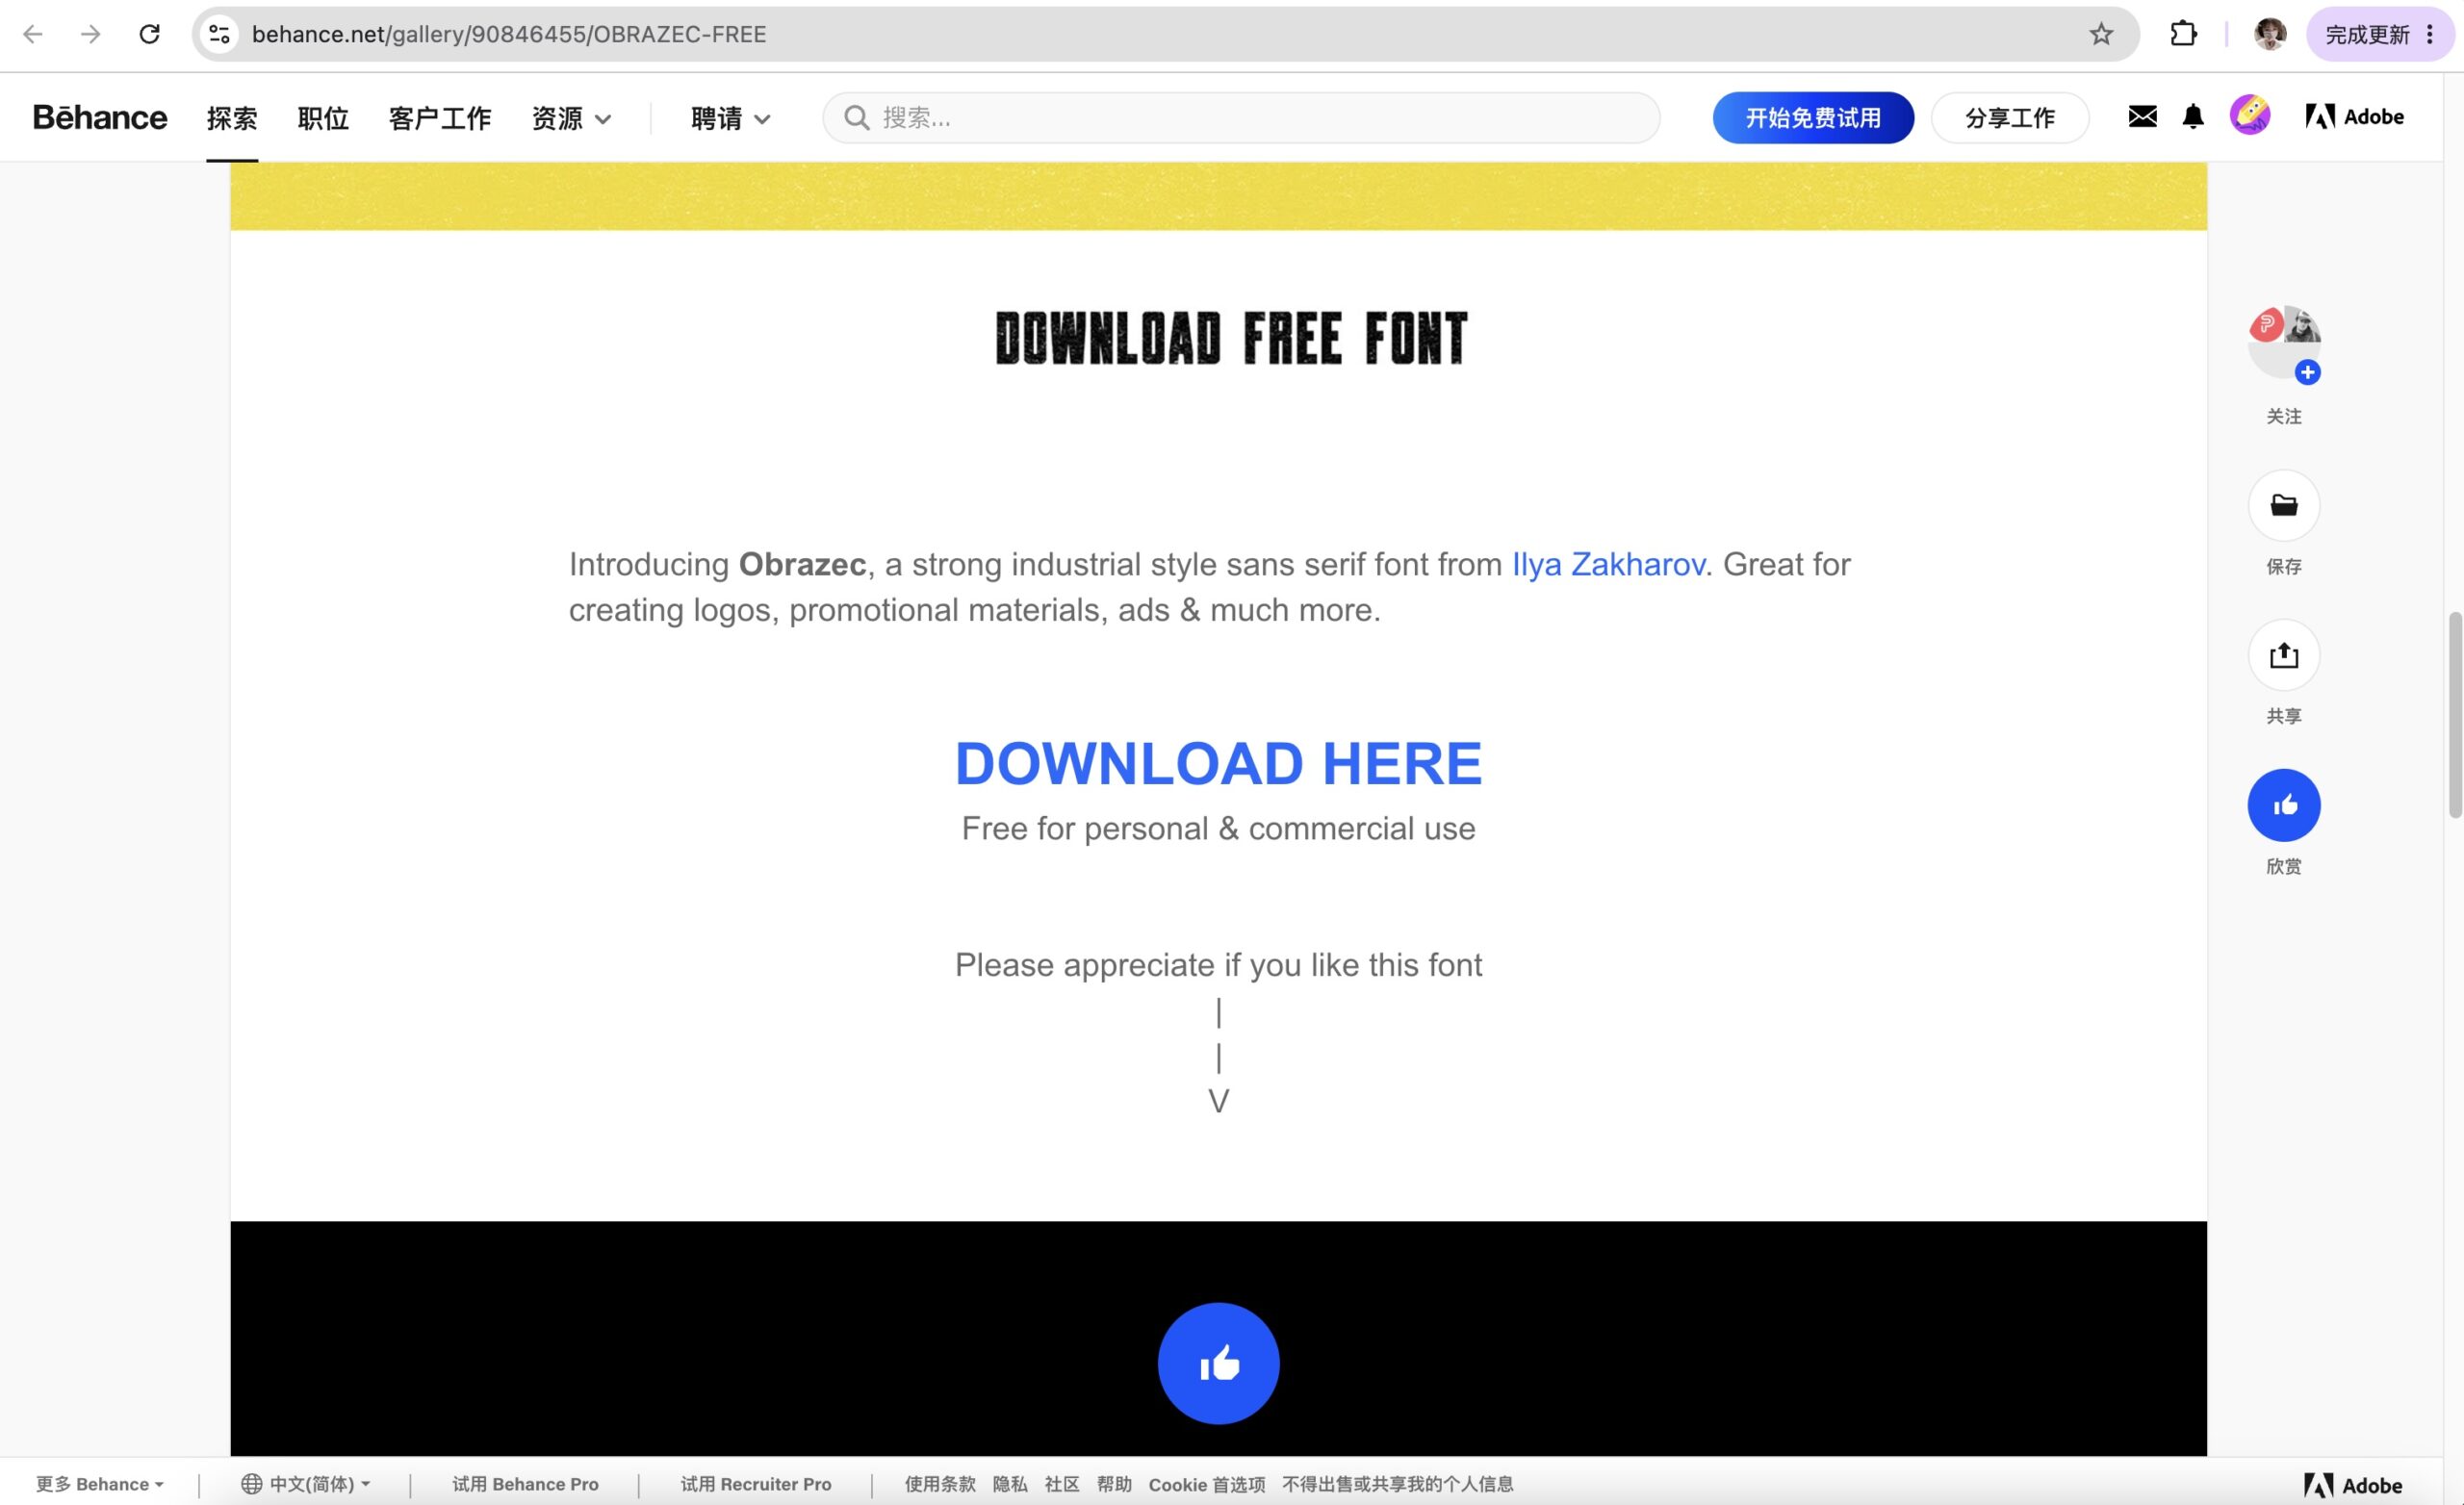
Task: Open Chrome profile avatar
Action: pos(2269,34)
